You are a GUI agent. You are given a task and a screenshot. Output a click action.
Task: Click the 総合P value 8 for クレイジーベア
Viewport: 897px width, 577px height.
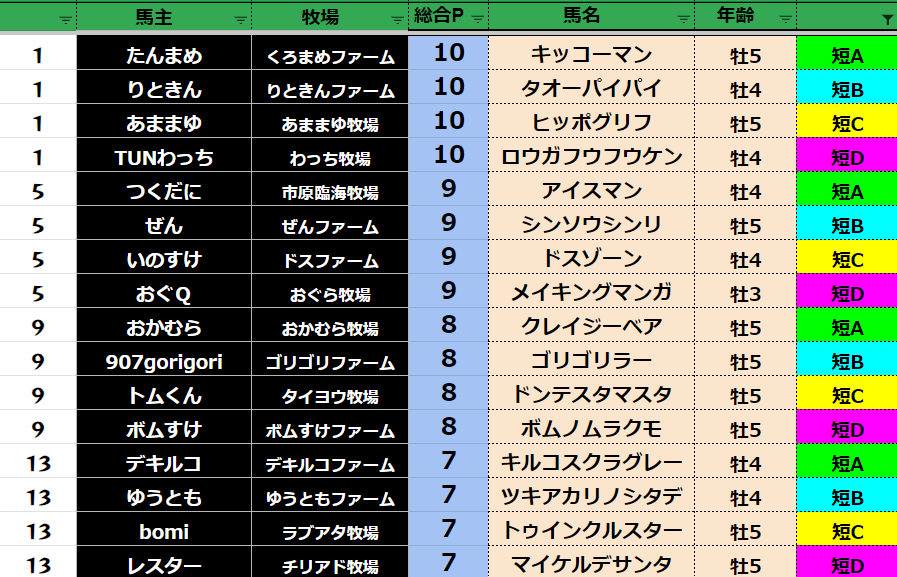tap(448, 327)
